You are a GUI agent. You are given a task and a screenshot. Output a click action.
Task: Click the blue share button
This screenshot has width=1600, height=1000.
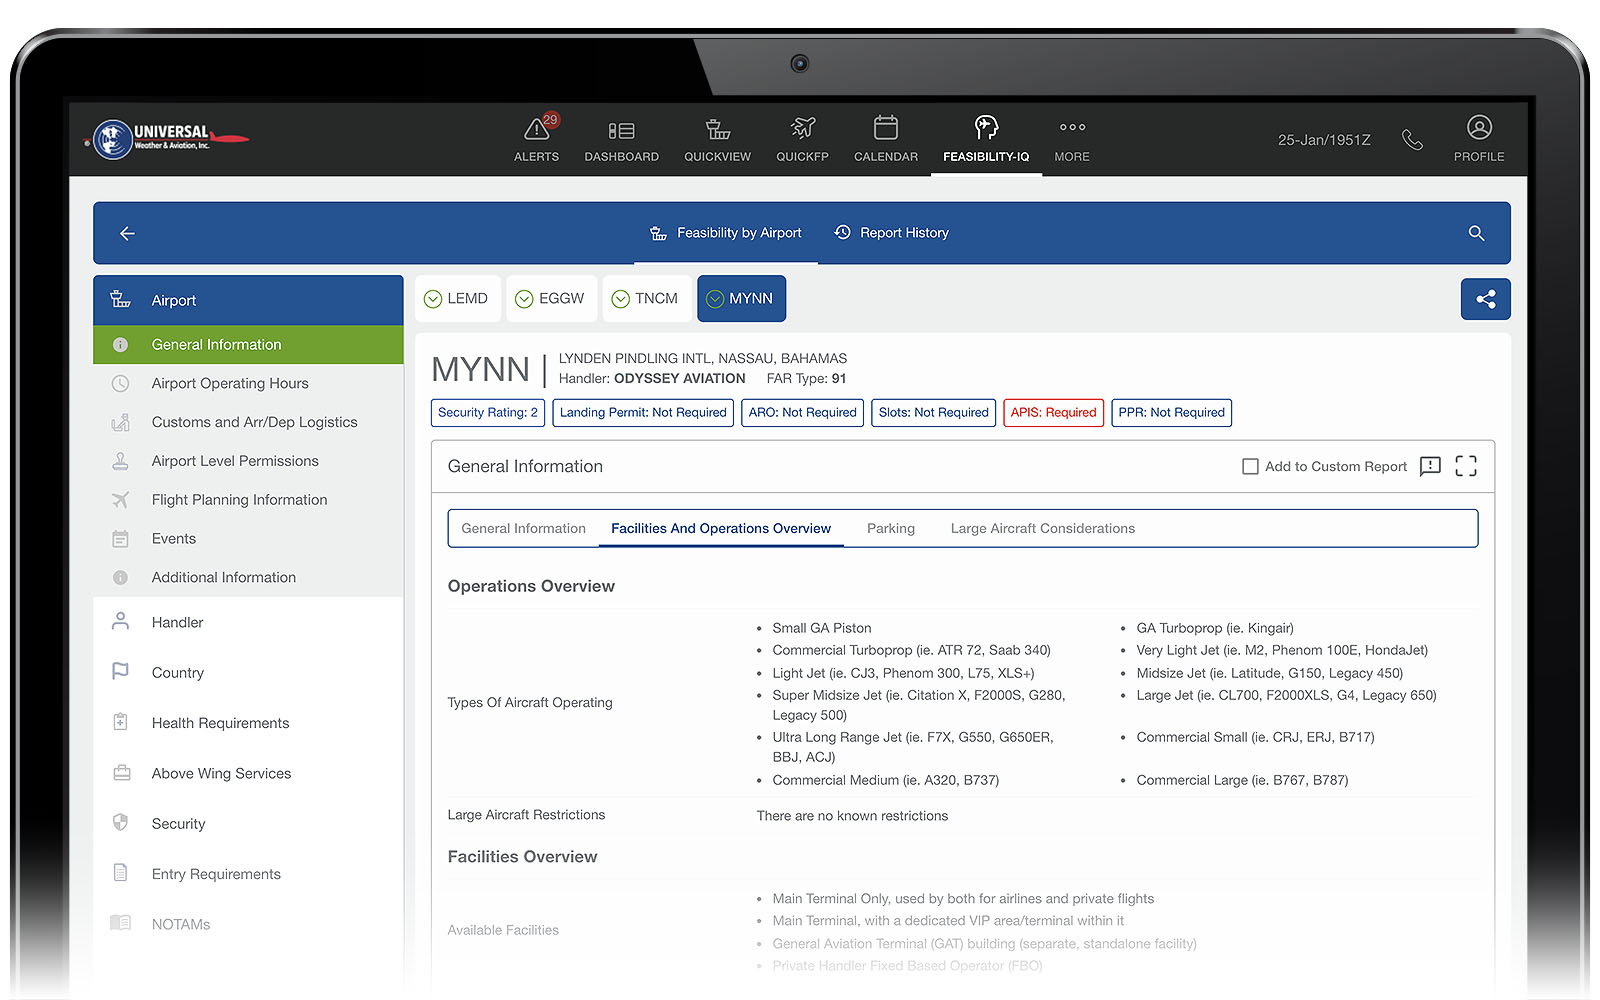[x=1485, y=299]
